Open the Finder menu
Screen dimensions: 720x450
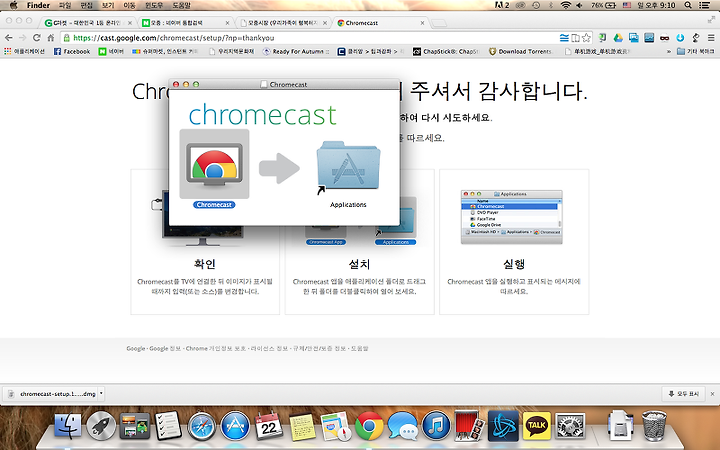(38, 5)
